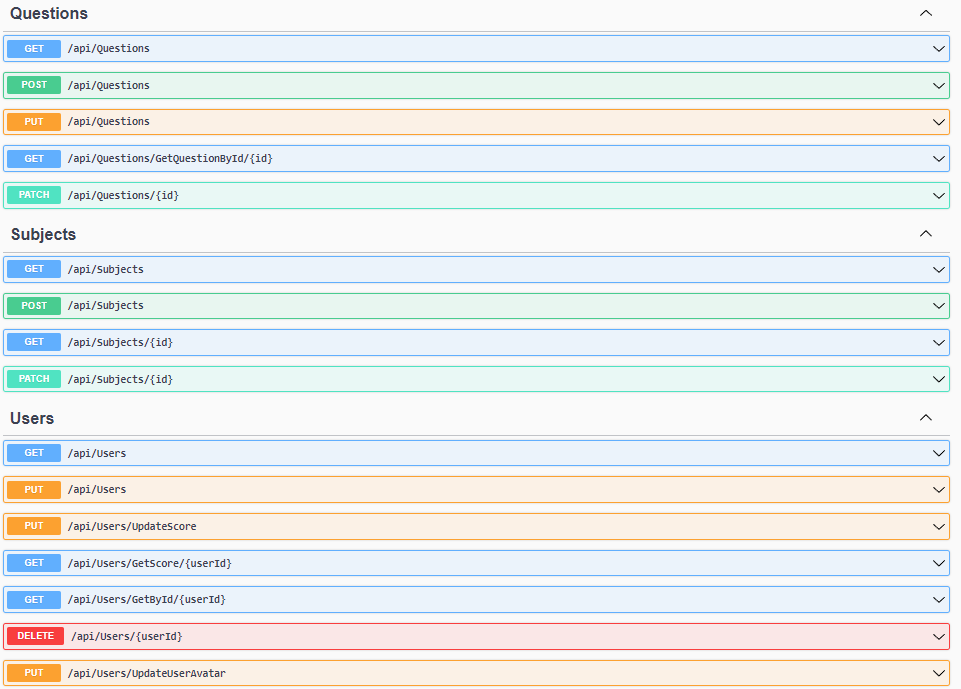Collapse the Subjects section using its chevron
The image size is (961, 689).
925,234
